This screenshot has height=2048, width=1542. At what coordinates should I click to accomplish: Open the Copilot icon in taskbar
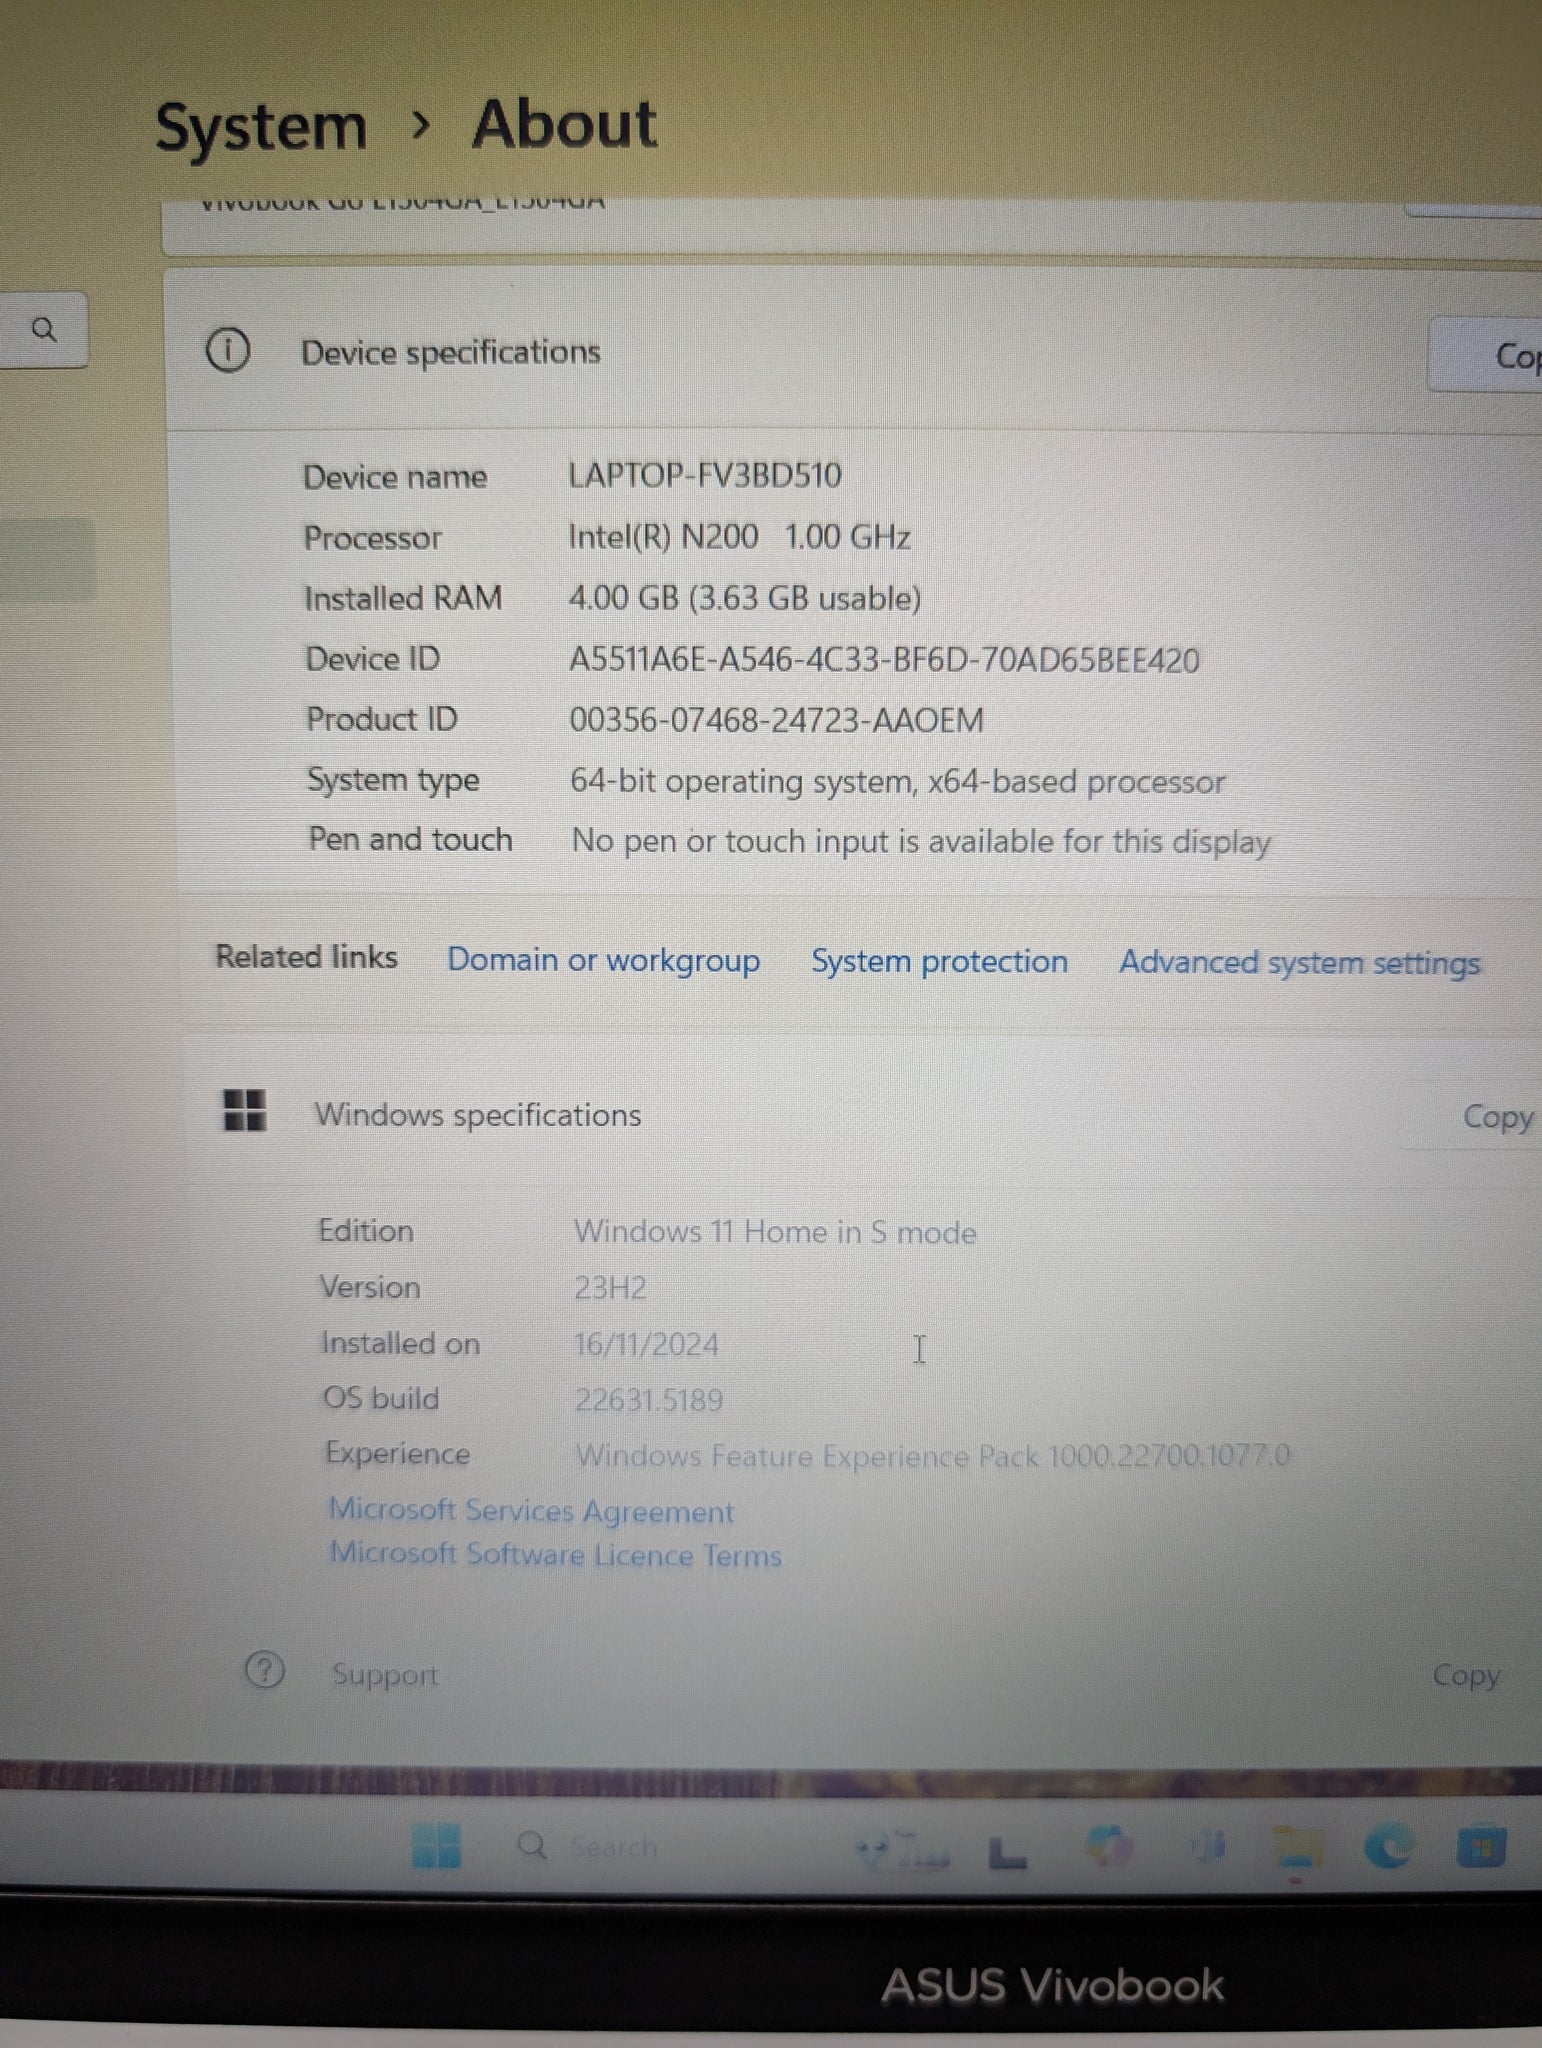1109,1845
